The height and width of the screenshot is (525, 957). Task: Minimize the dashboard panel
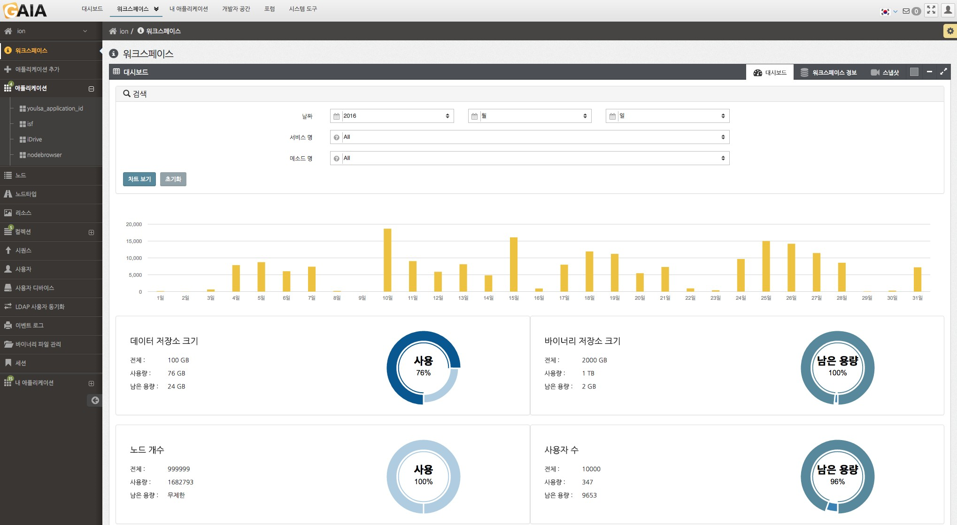click(929, 72)
